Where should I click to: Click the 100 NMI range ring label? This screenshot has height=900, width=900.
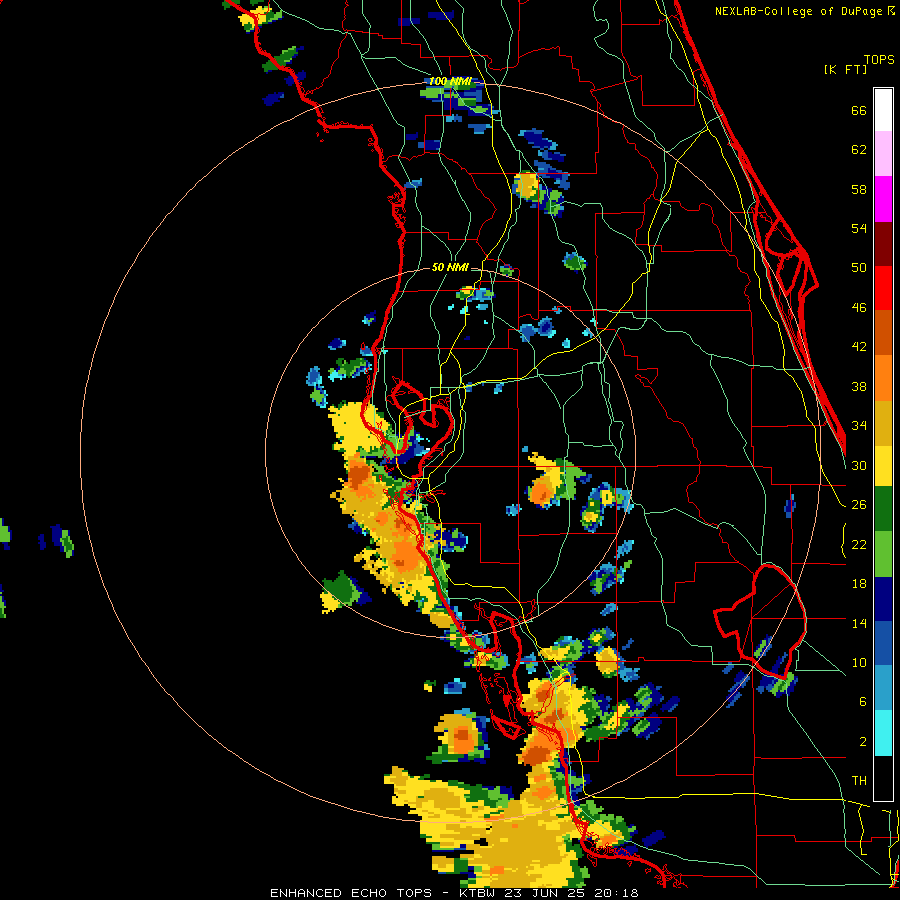click(449, 82)
